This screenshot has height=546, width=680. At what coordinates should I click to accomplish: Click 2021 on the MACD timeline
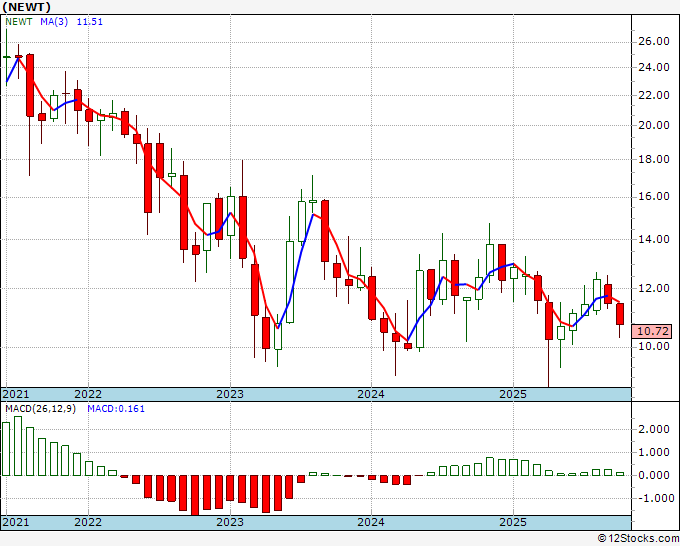pyautogui.click(x=16, y=522)
